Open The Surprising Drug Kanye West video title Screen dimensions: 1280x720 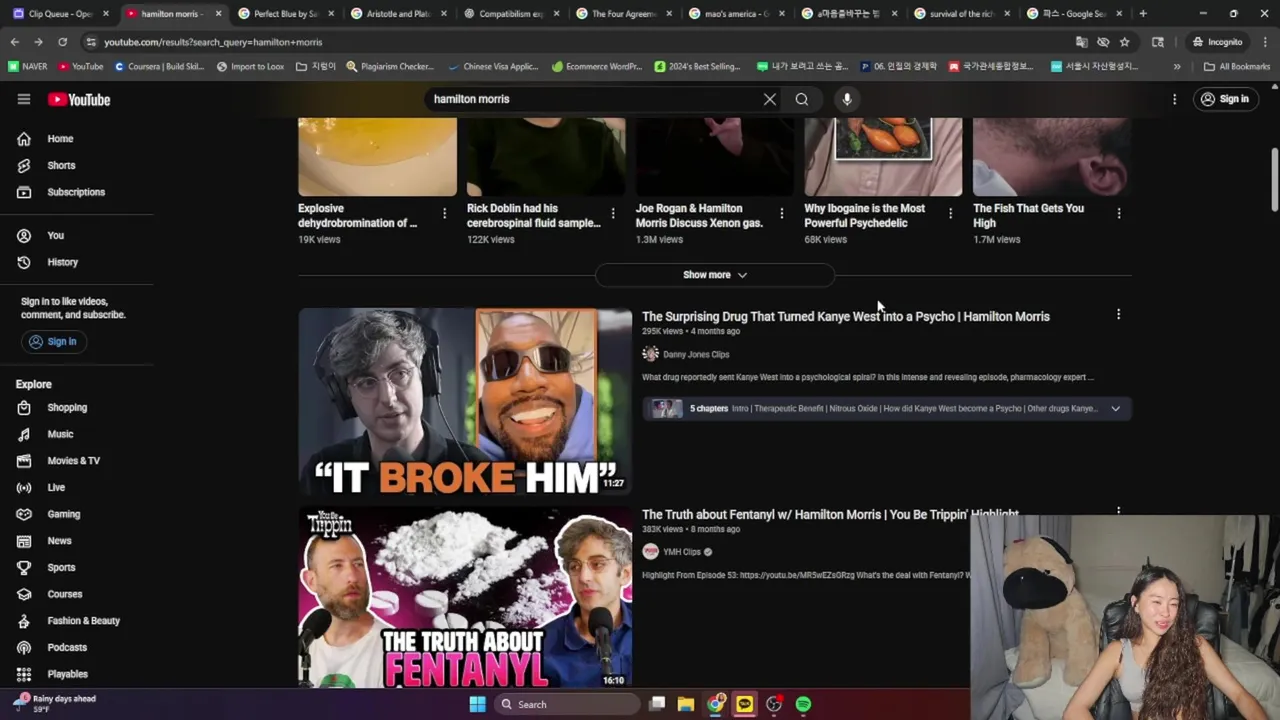pyautogui.click(x=846, y=316)
